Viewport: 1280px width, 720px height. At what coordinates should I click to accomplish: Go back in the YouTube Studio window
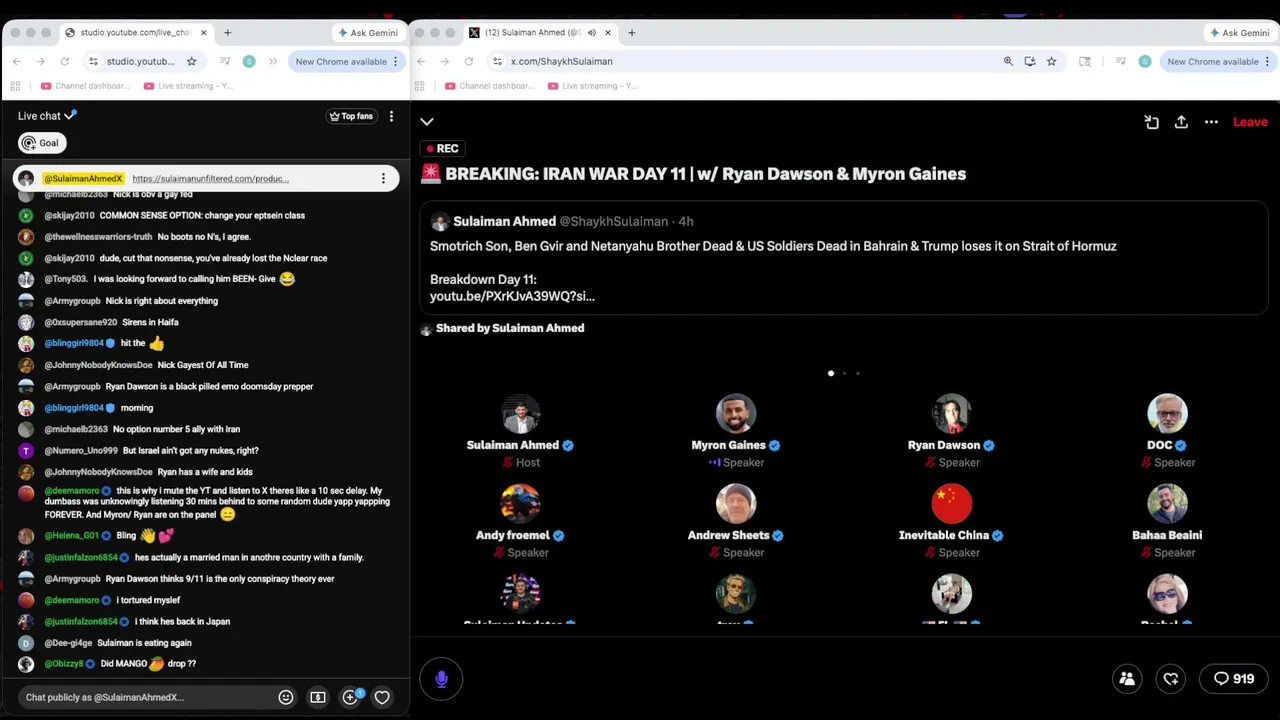point(16,61)
